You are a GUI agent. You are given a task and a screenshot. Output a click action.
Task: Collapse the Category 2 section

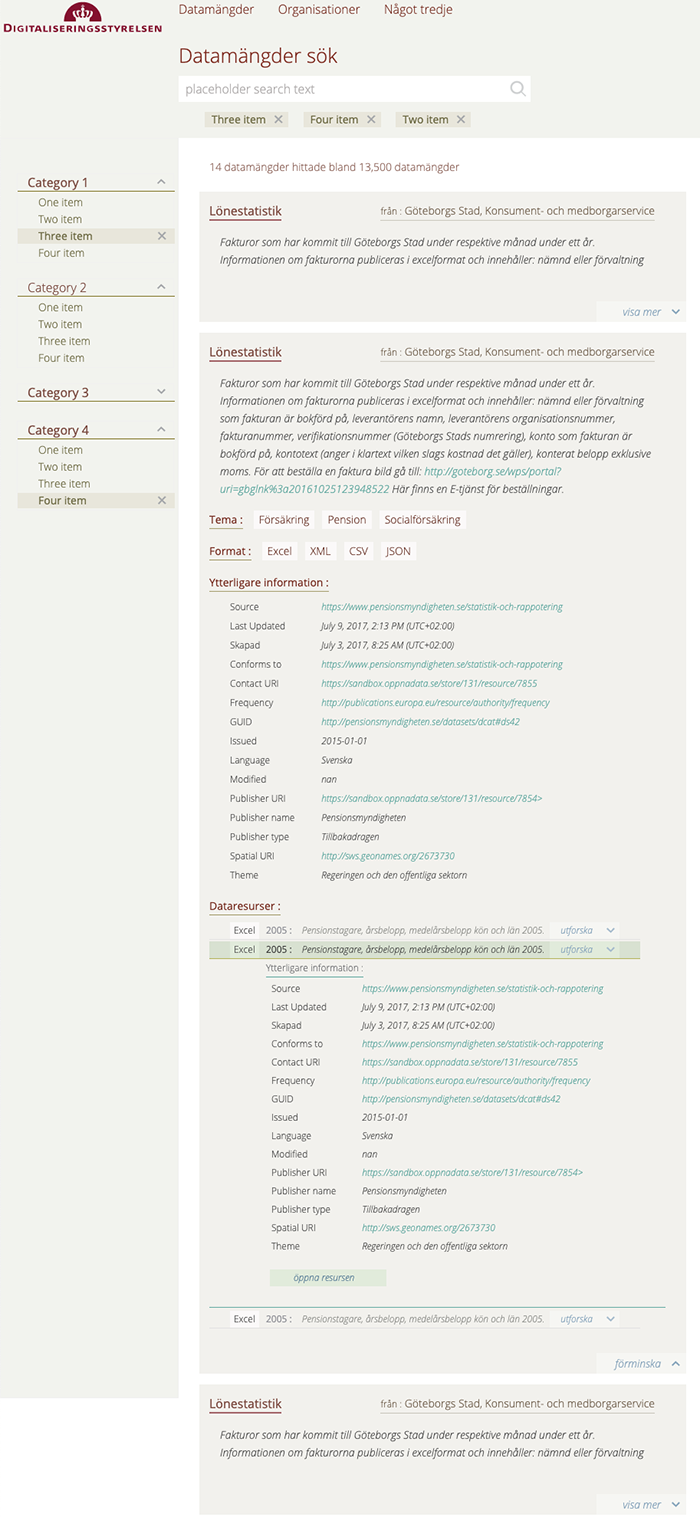pyautogui.click(x=162, y=287)
